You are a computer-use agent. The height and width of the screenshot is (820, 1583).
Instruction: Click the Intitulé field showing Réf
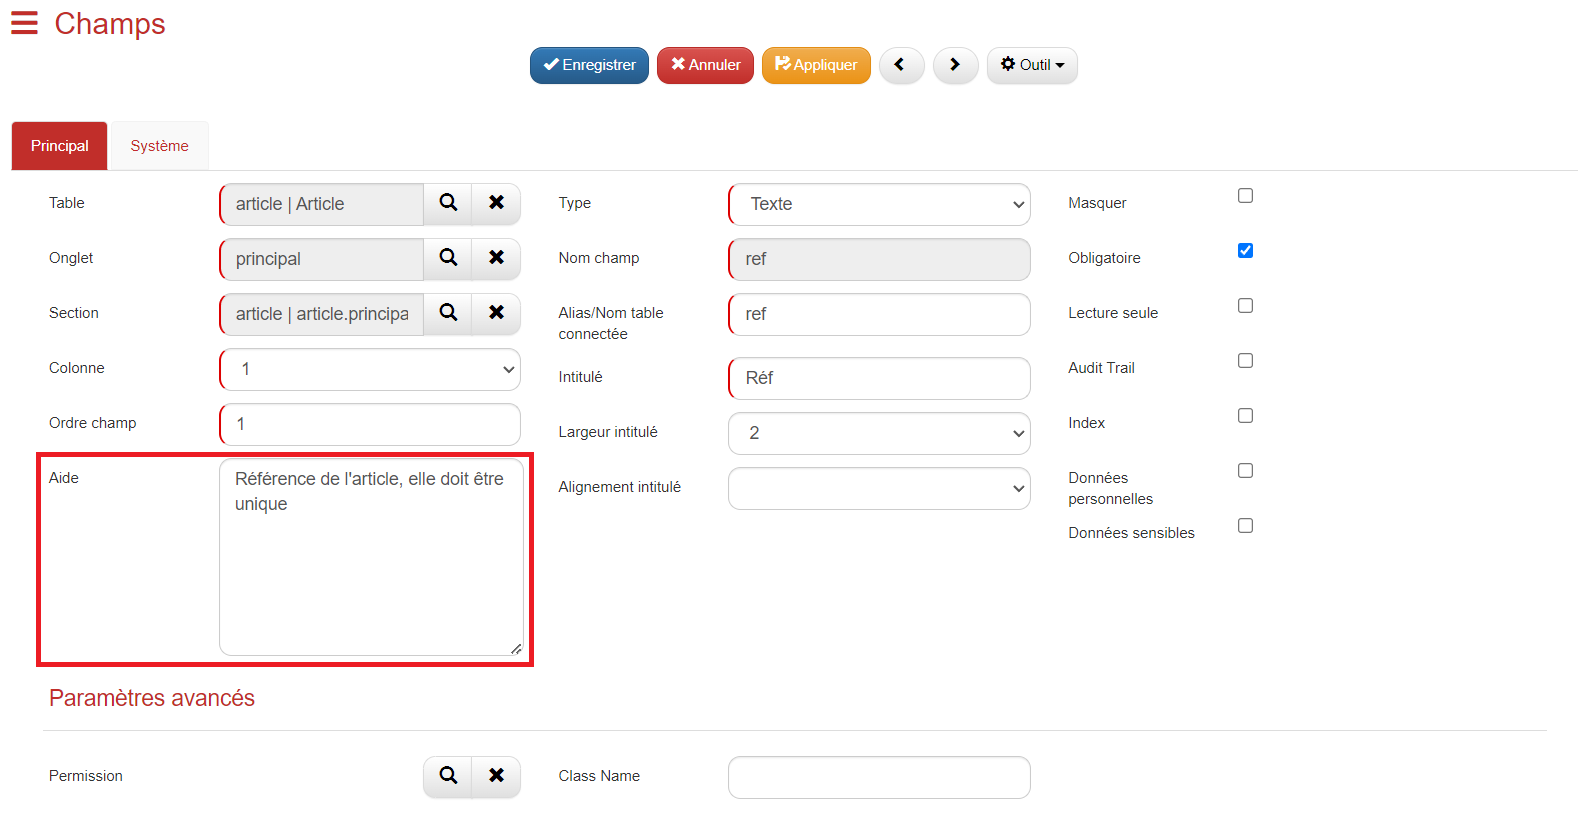(x=879, y=378)
